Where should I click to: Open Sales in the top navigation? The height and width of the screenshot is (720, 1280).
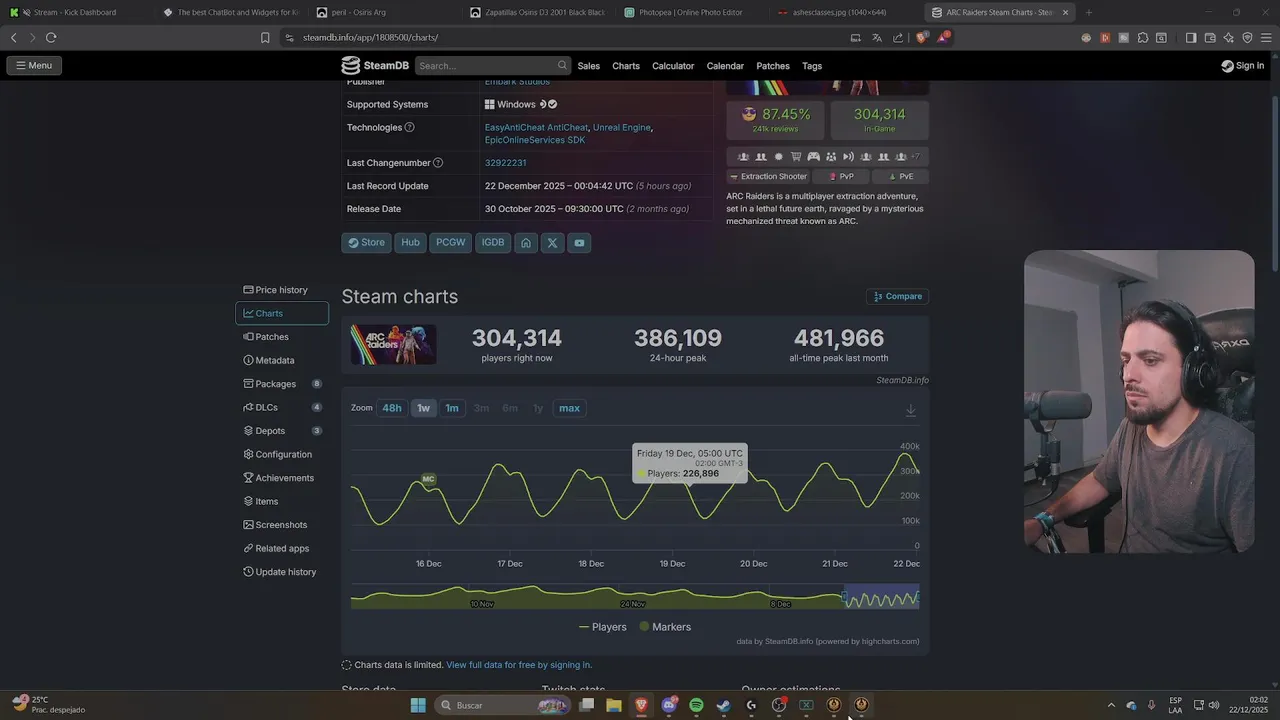589,66
